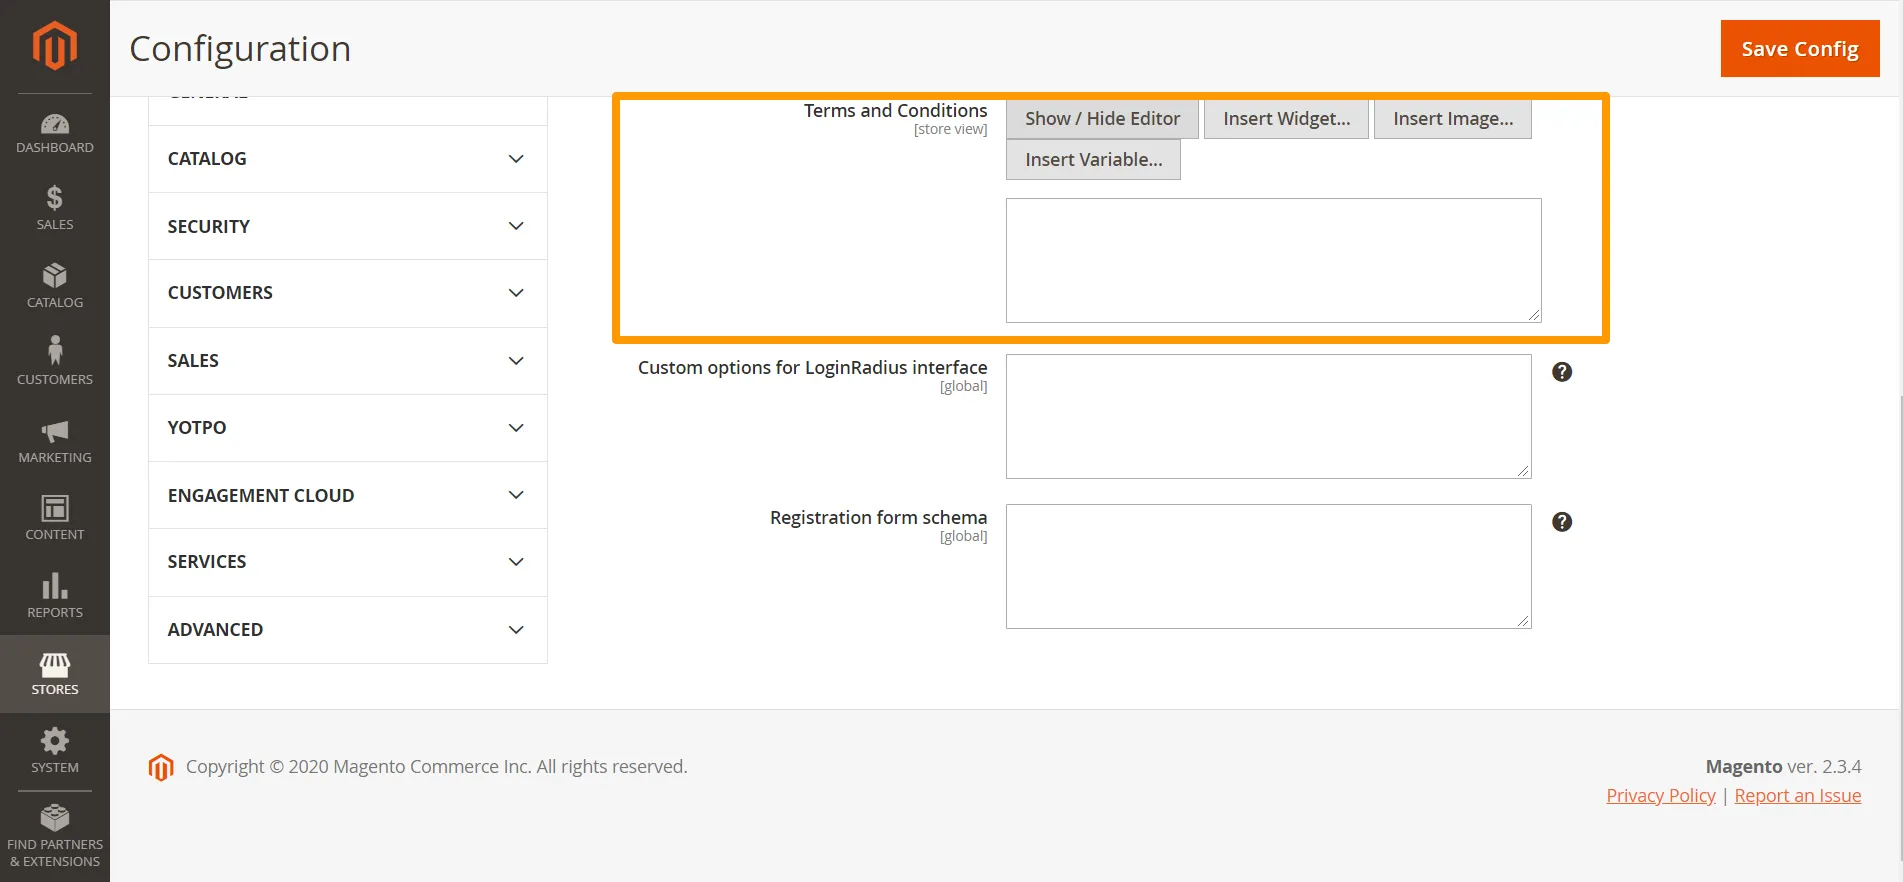Click into the Terms and Conditions textarea
The image size is (1903, 882).
(1272, 260)
